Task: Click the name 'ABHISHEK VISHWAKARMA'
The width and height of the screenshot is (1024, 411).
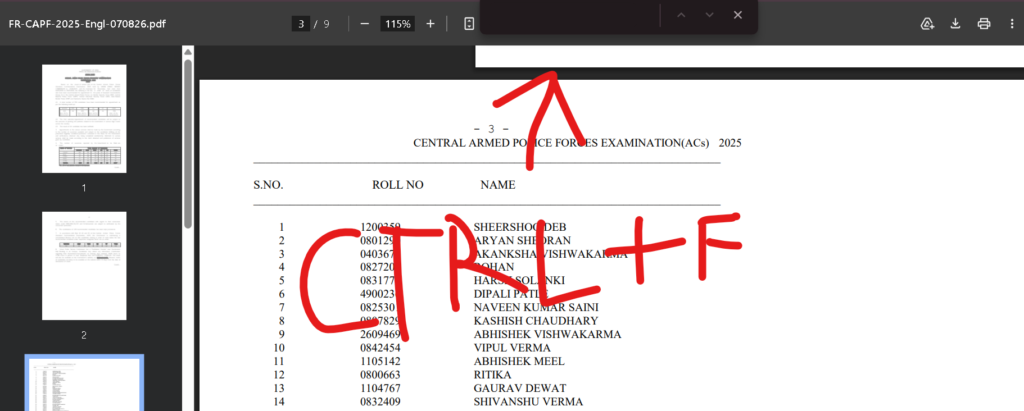Action: tap(547, 335)
